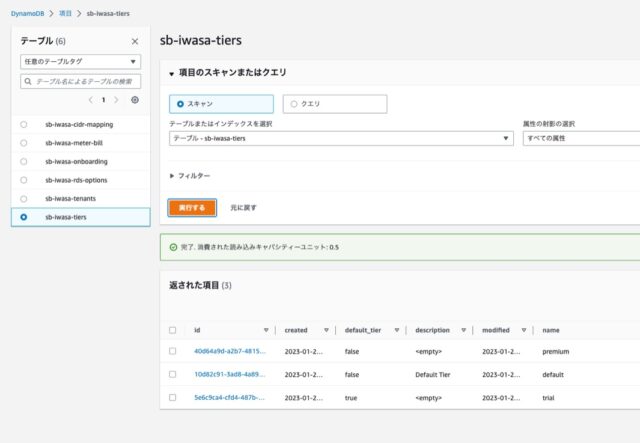Viewport: 640px width, 443px height.
Task: Sort by description column arrow
Action: (464, 330)
